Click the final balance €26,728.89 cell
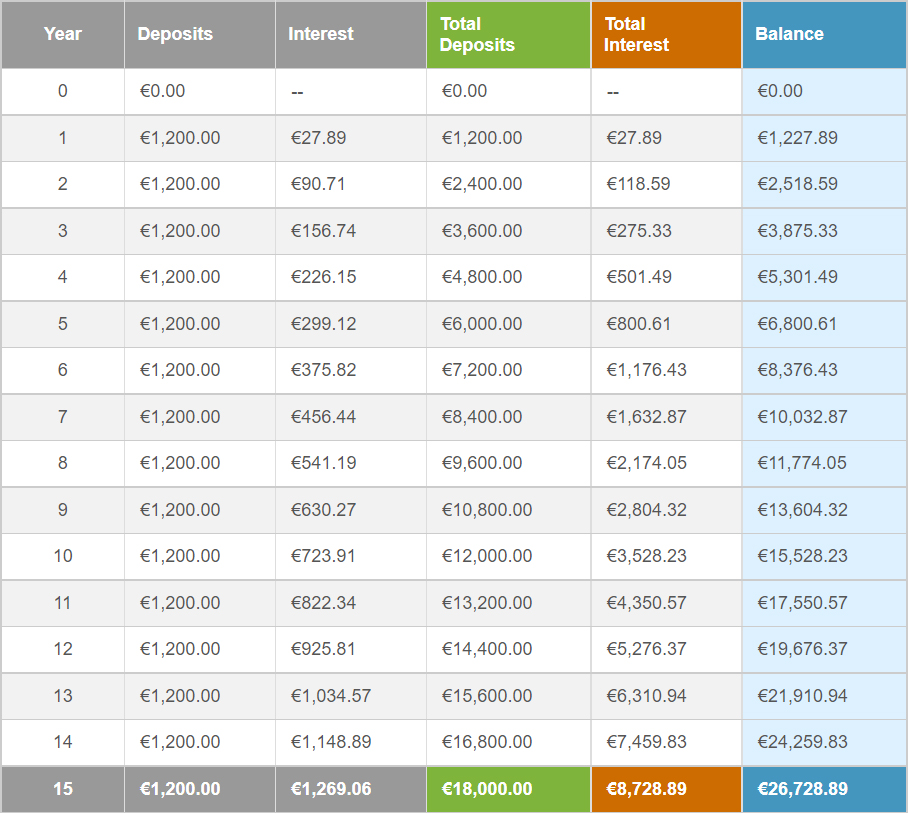Screen dimensions: 908x813 tap(802, 789)
